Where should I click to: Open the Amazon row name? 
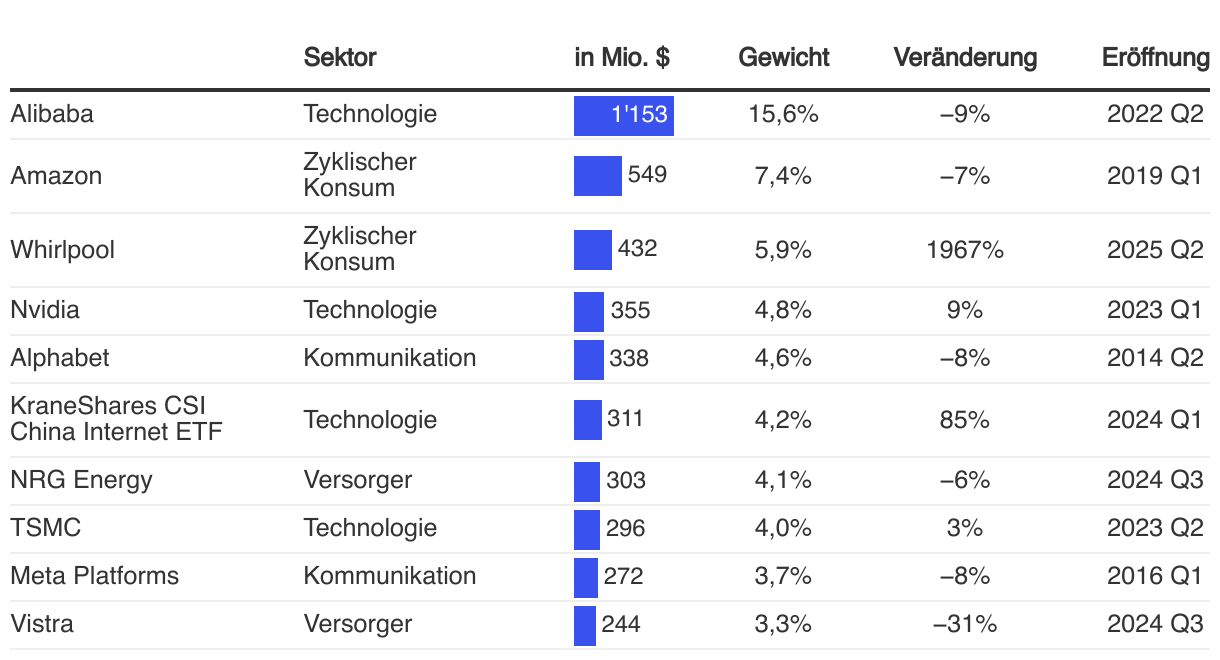tap(56, 176)
